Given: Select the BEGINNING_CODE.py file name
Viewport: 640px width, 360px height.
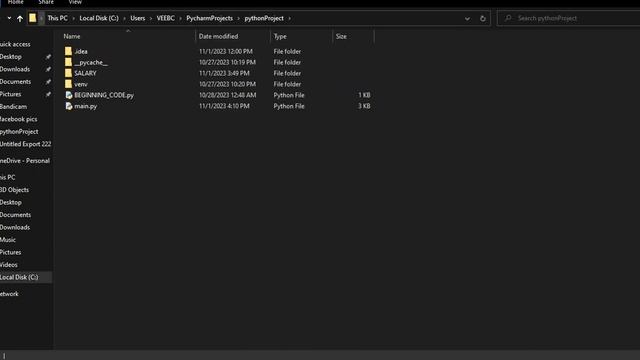Looking at the screenshot, I should tap(104, 95).
